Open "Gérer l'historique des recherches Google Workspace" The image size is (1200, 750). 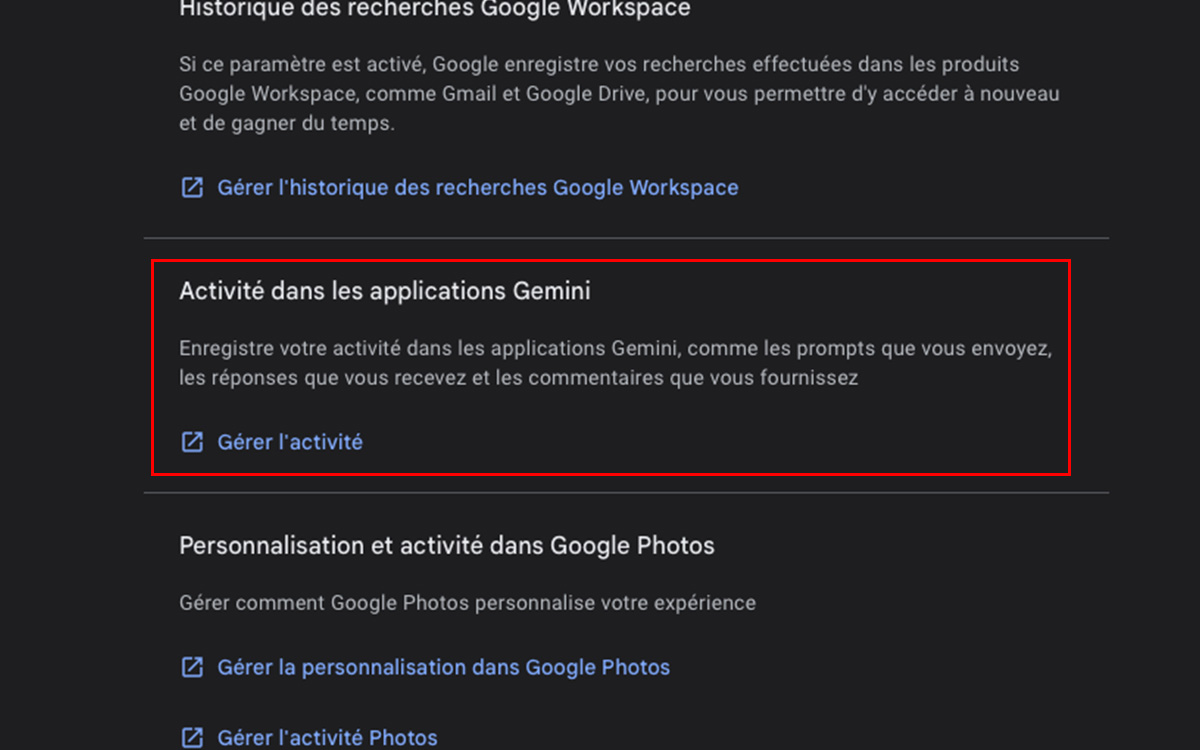tap(478, 187)
